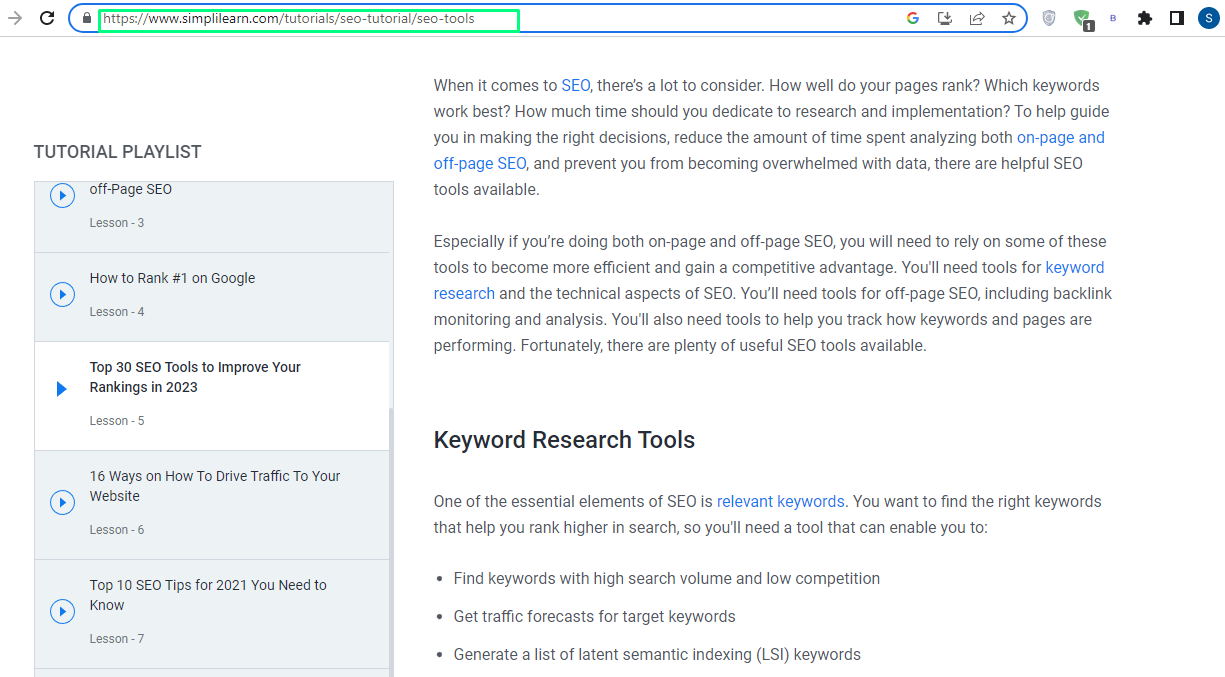Screen dimensions: 1225x677
Task: Reload the page with the refresh icon
Action: click(47, 18)
